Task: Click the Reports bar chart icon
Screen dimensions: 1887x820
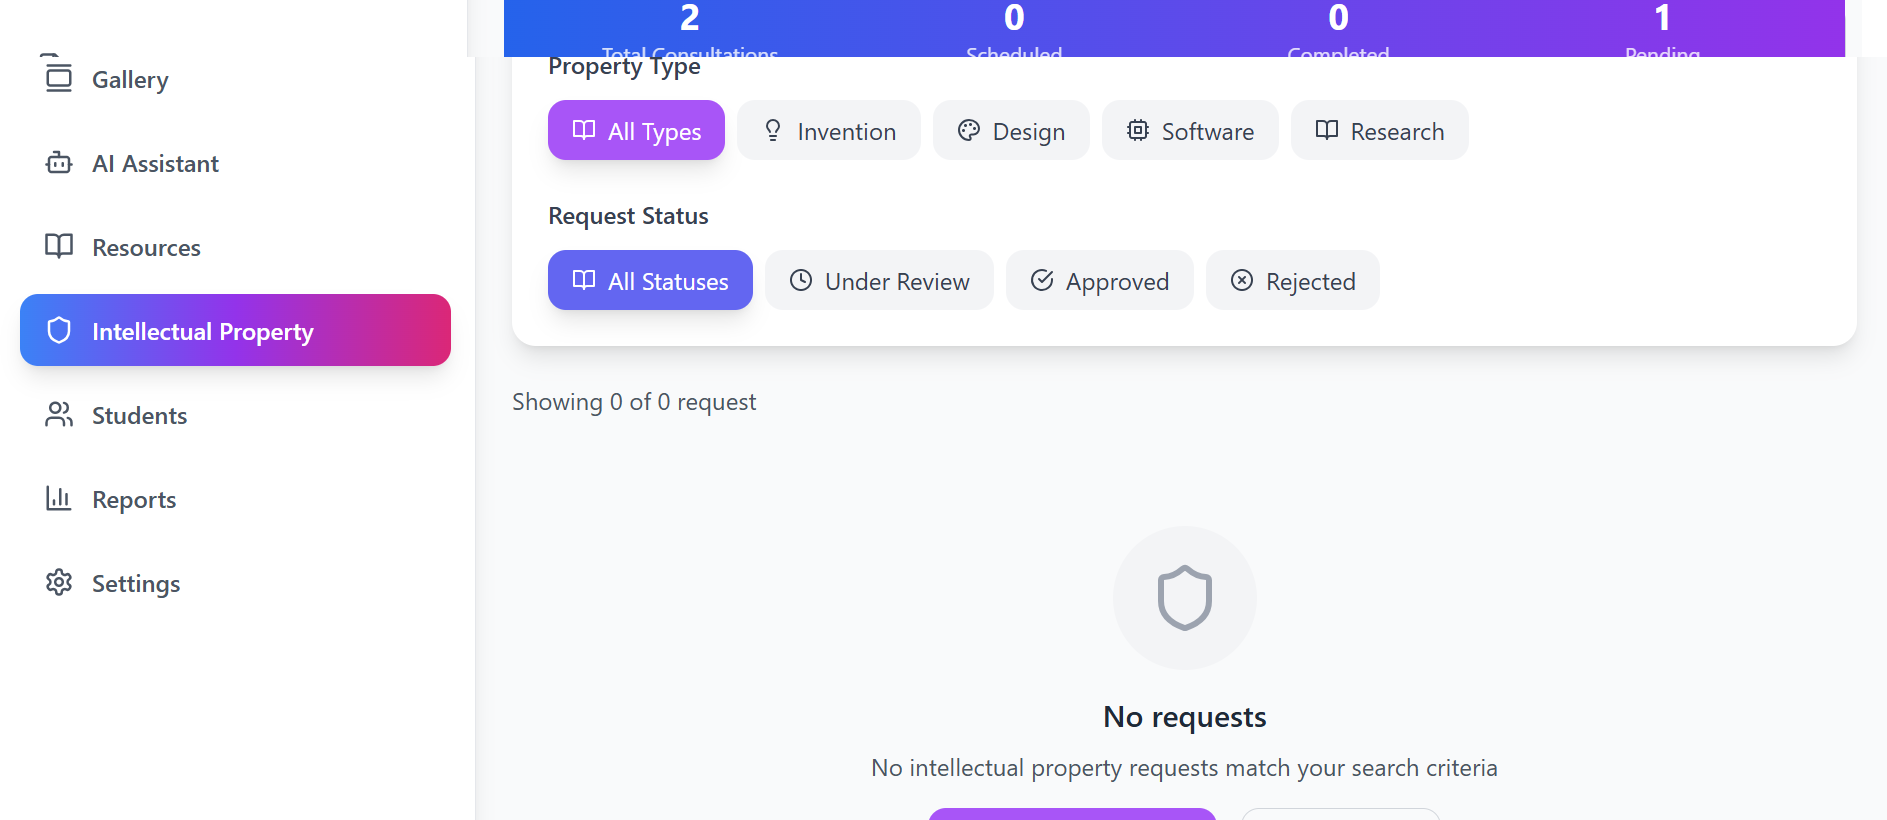Action: coord(59,498)
